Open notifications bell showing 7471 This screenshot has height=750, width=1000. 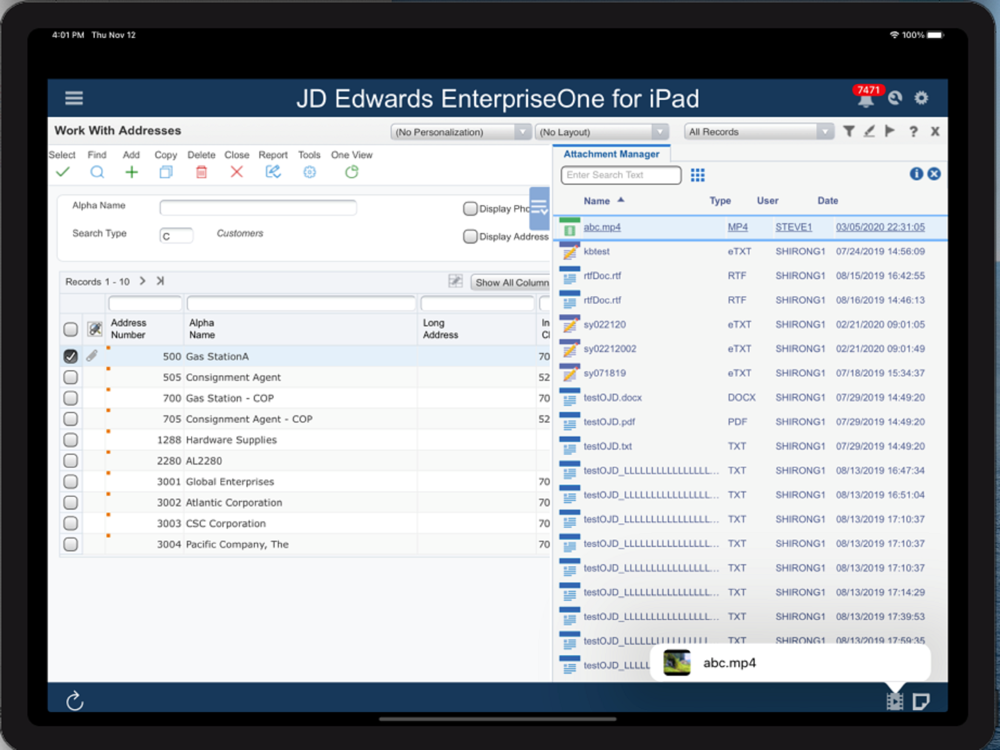(x=866, y=96)
